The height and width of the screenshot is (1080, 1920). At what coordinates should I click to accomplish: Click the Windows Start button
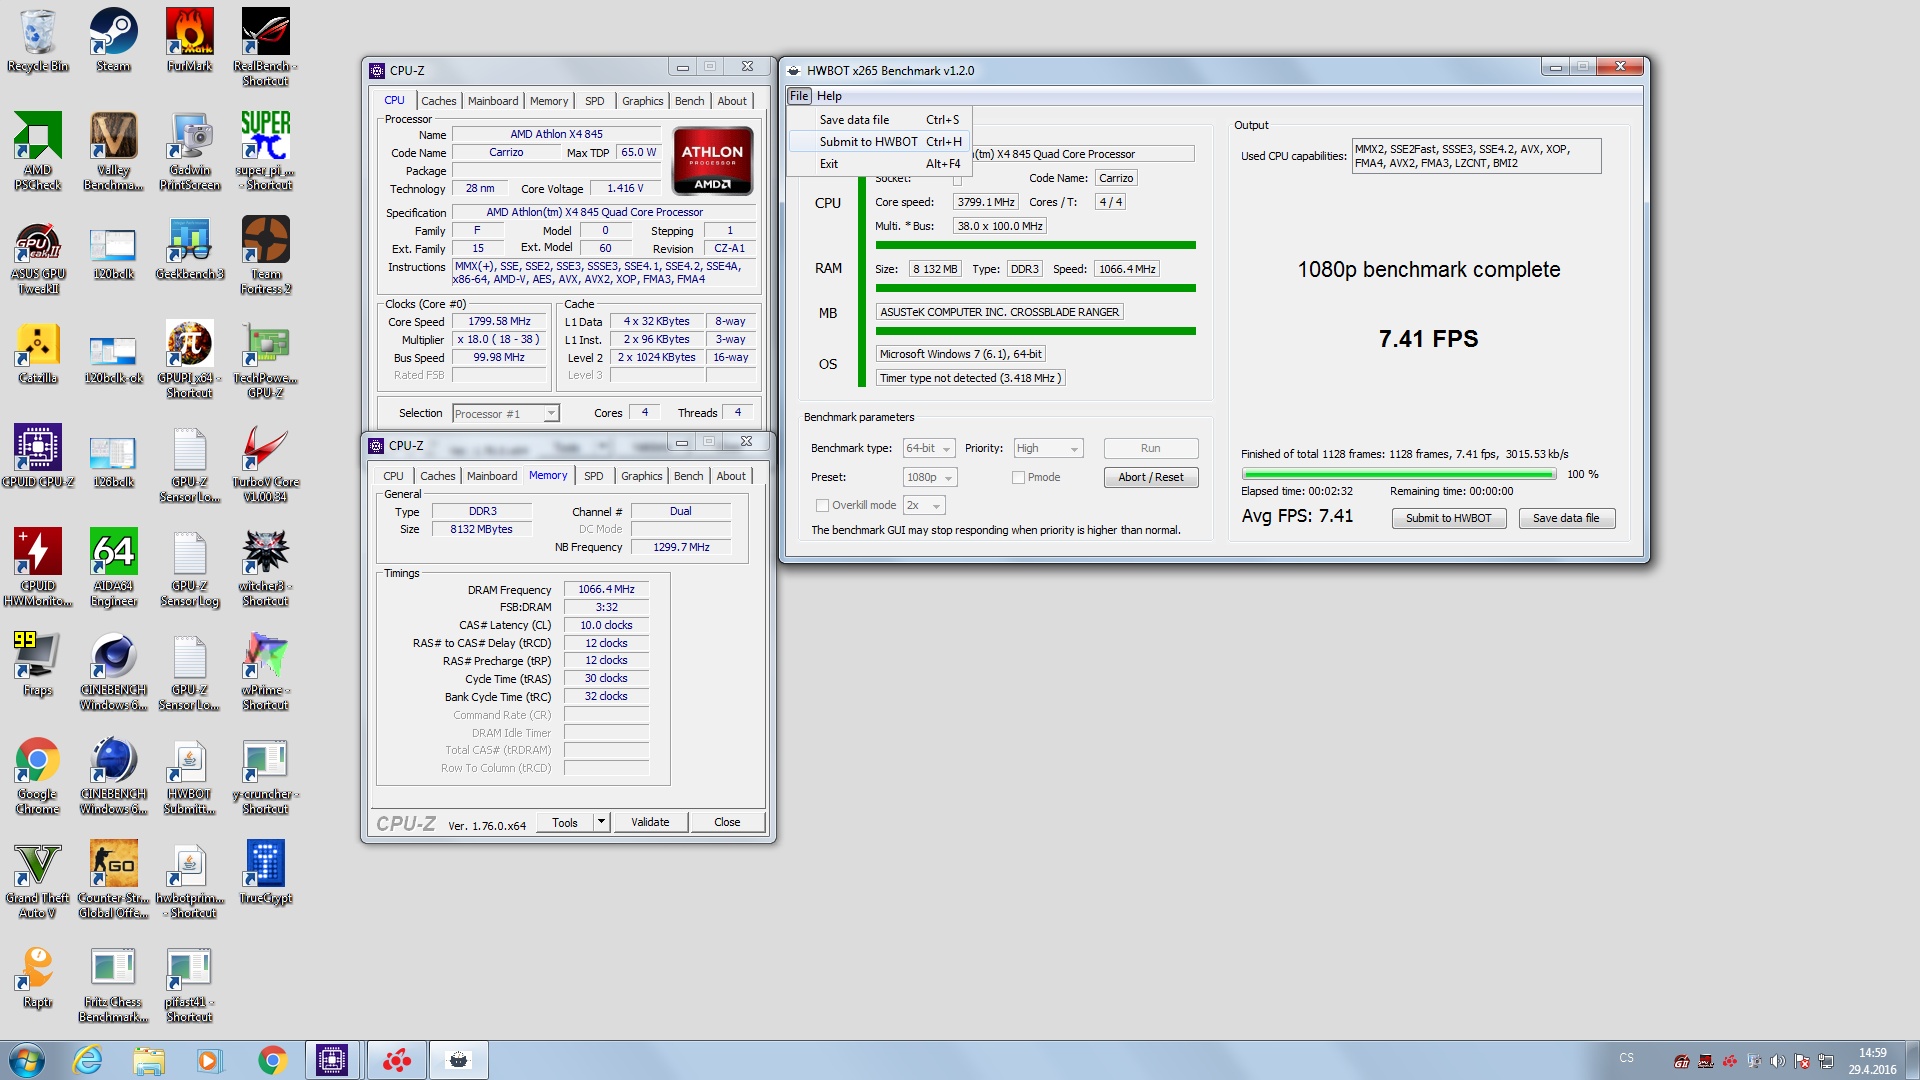(27, 1060)
